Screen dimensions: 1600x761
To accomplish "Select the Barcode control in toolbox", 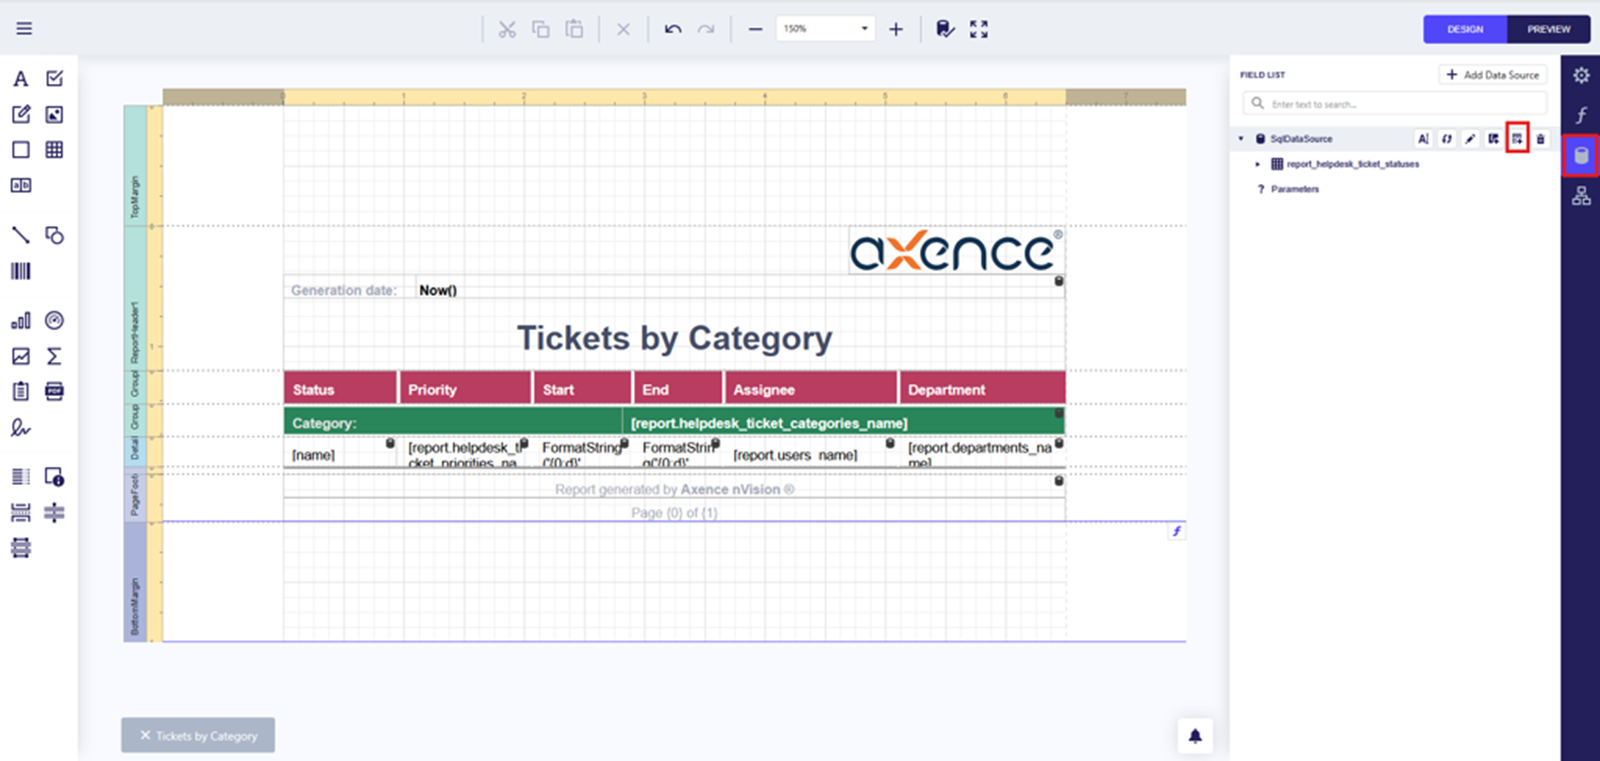I will coord(20,271).
